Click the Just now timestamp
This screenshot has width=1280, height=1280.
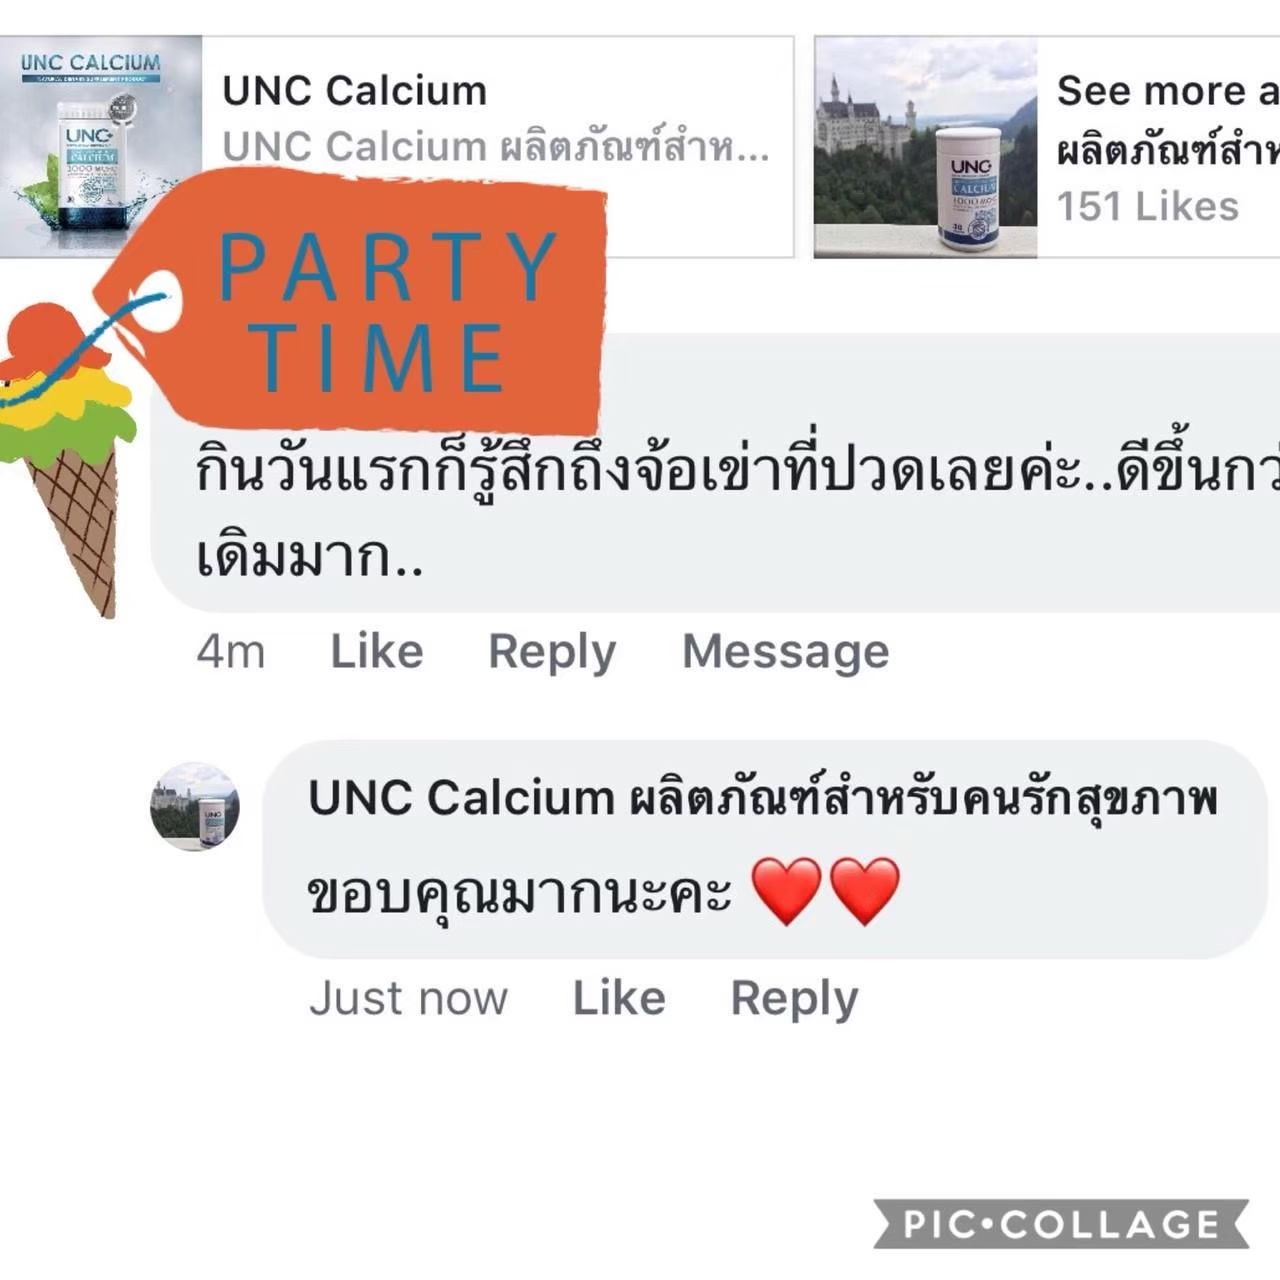coord(408,998)
